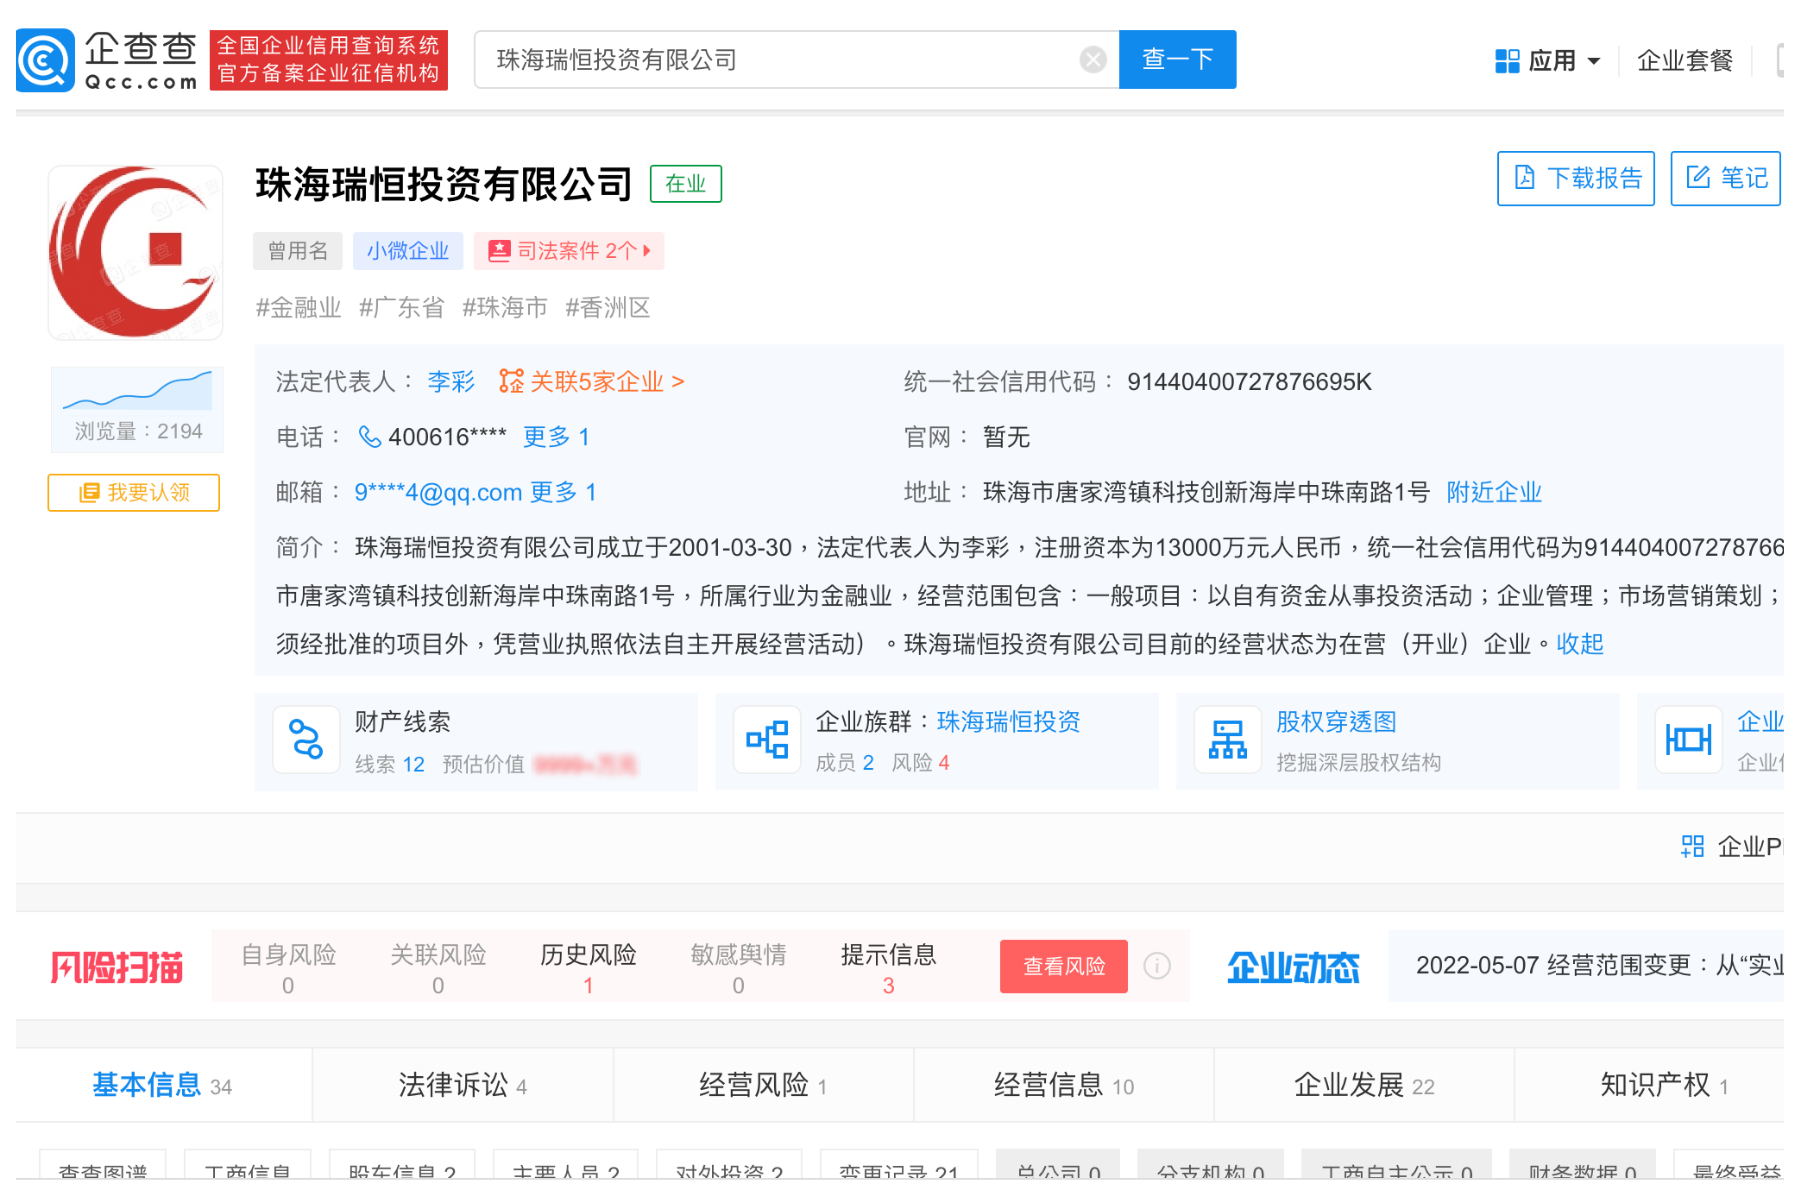The width and height of the screenshot is (1800, 1200).
Task: Expand 司法案件 2个 details
Action: [569, 251]
